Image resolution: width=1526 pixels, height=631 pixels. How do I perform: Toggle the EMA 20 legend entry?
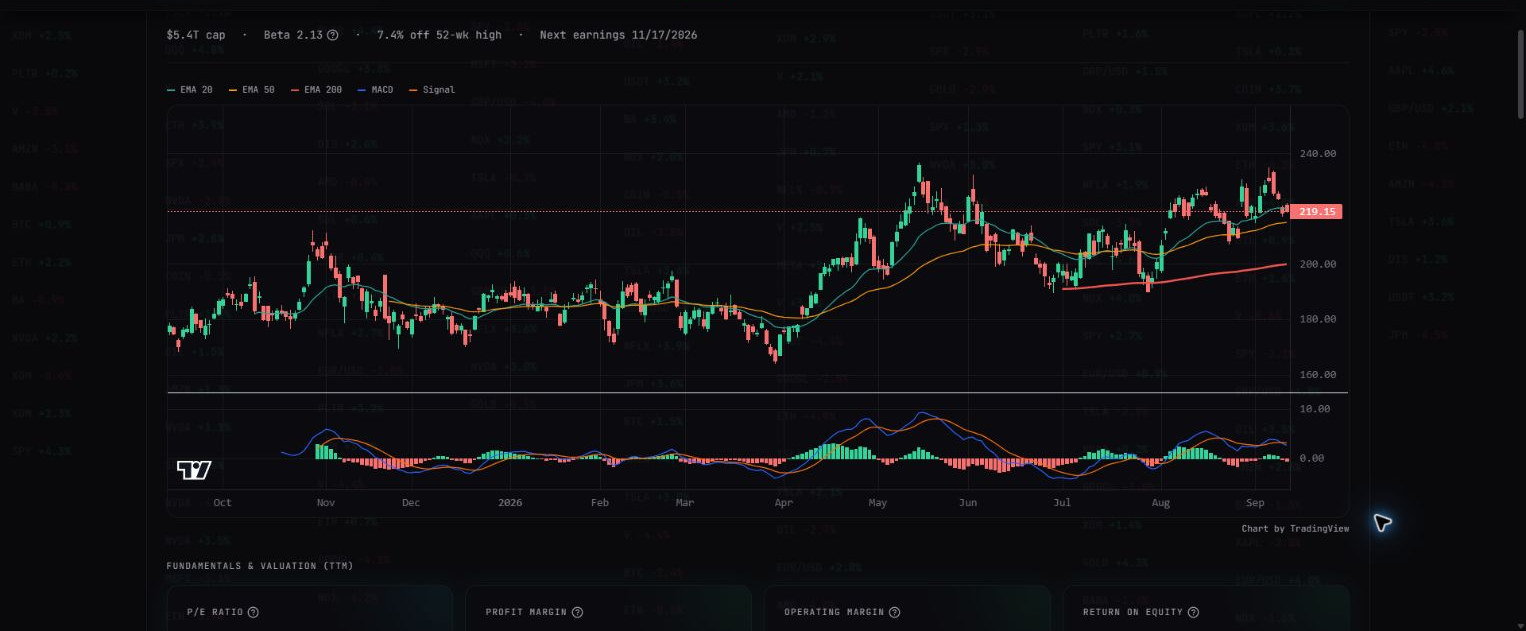(189, 90)
